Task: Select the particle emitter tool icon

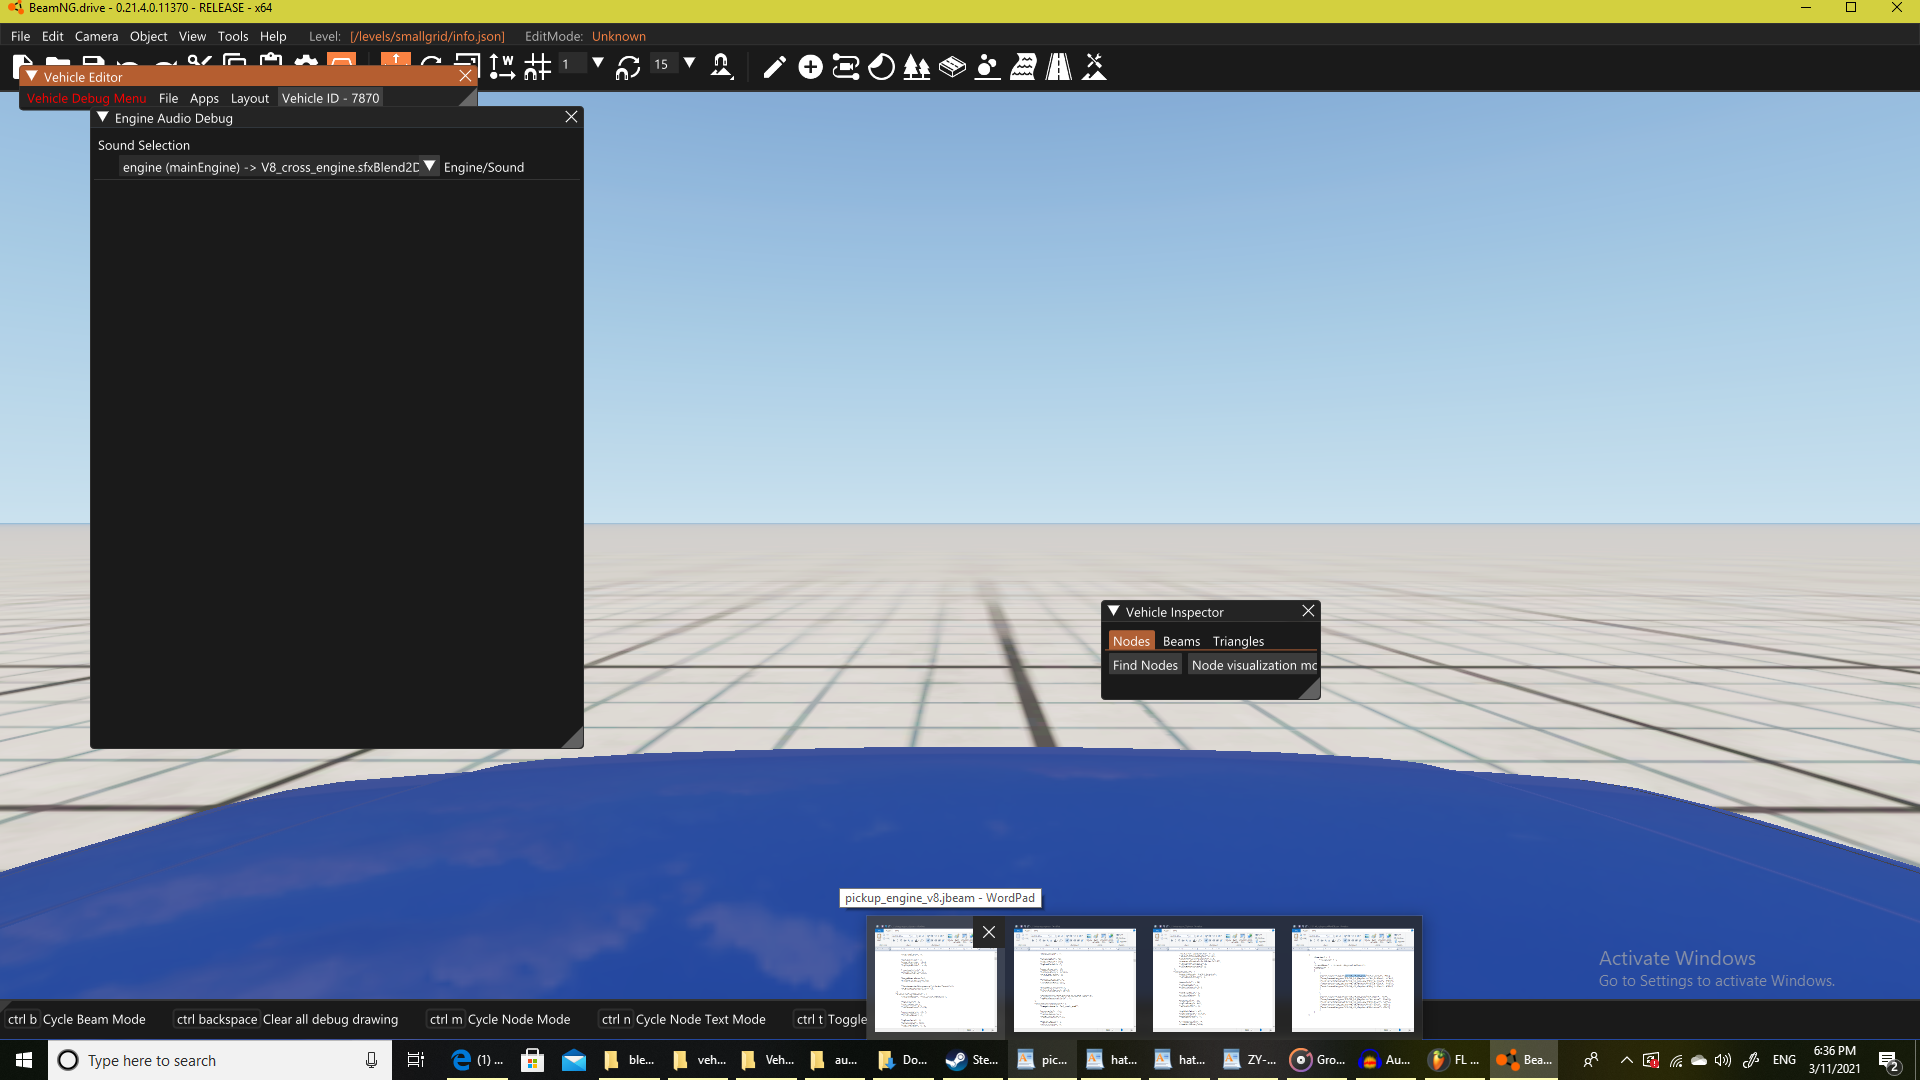Action: [987, 67]
